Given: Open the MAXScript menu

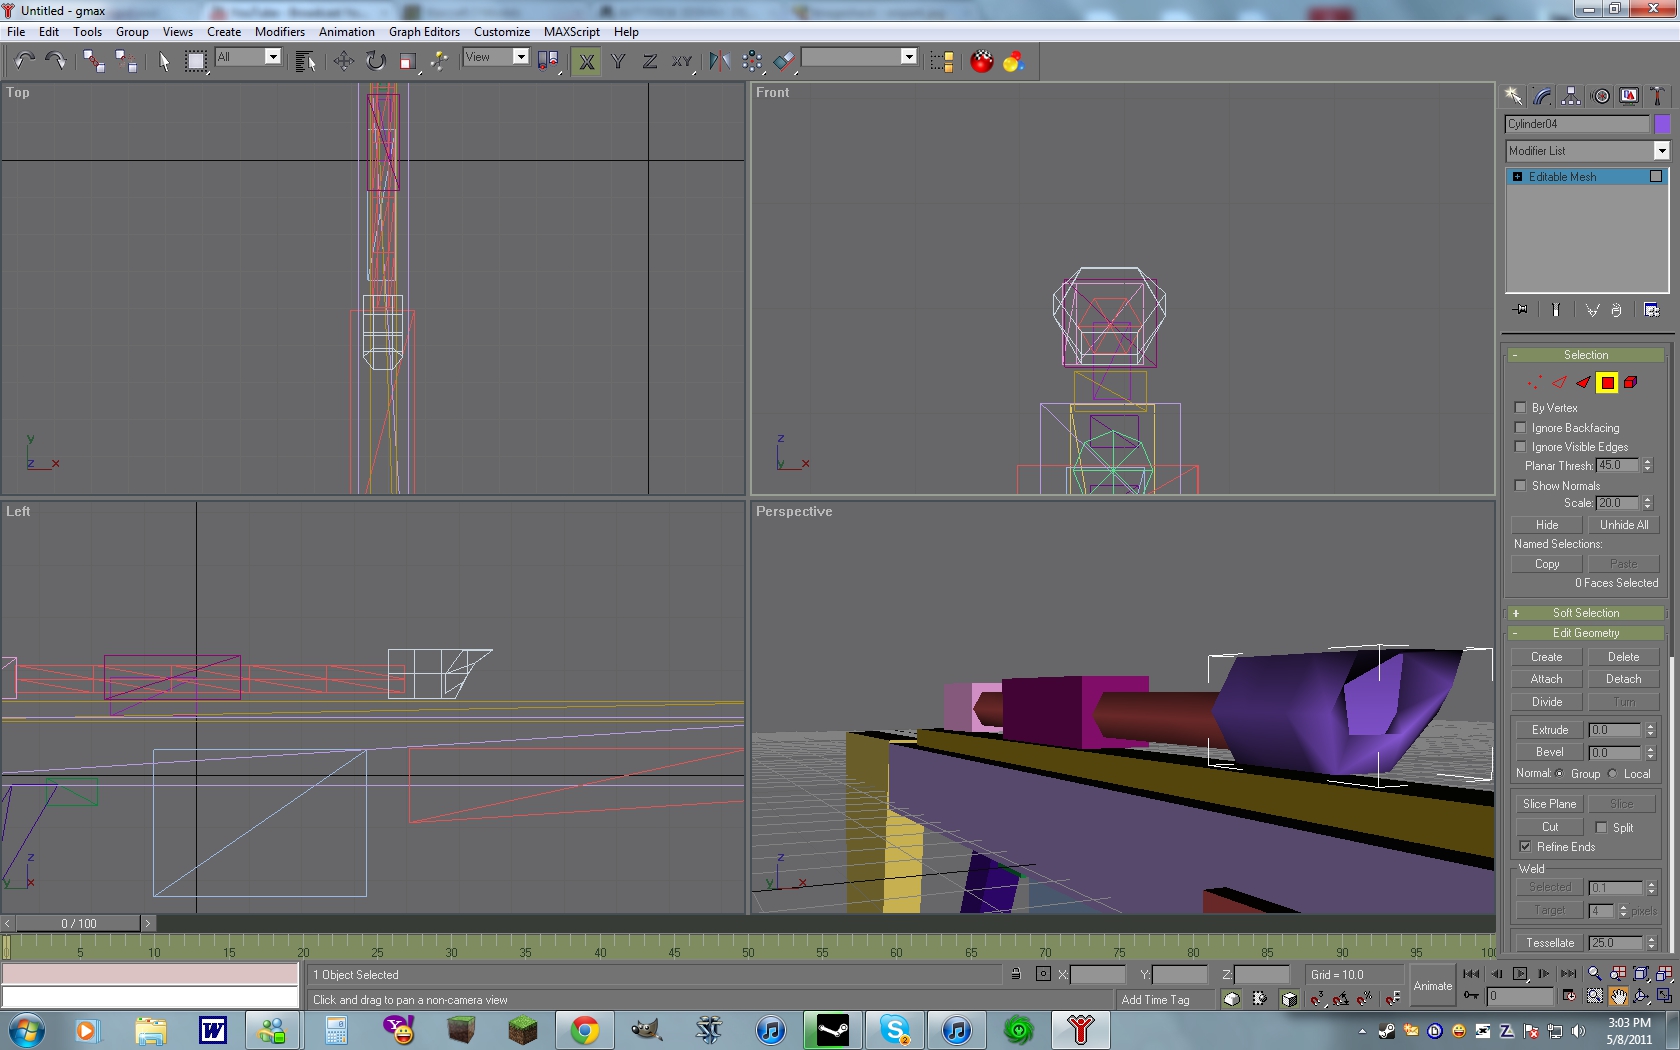Looking at the screenshot, I should click(x=572, y=32).
